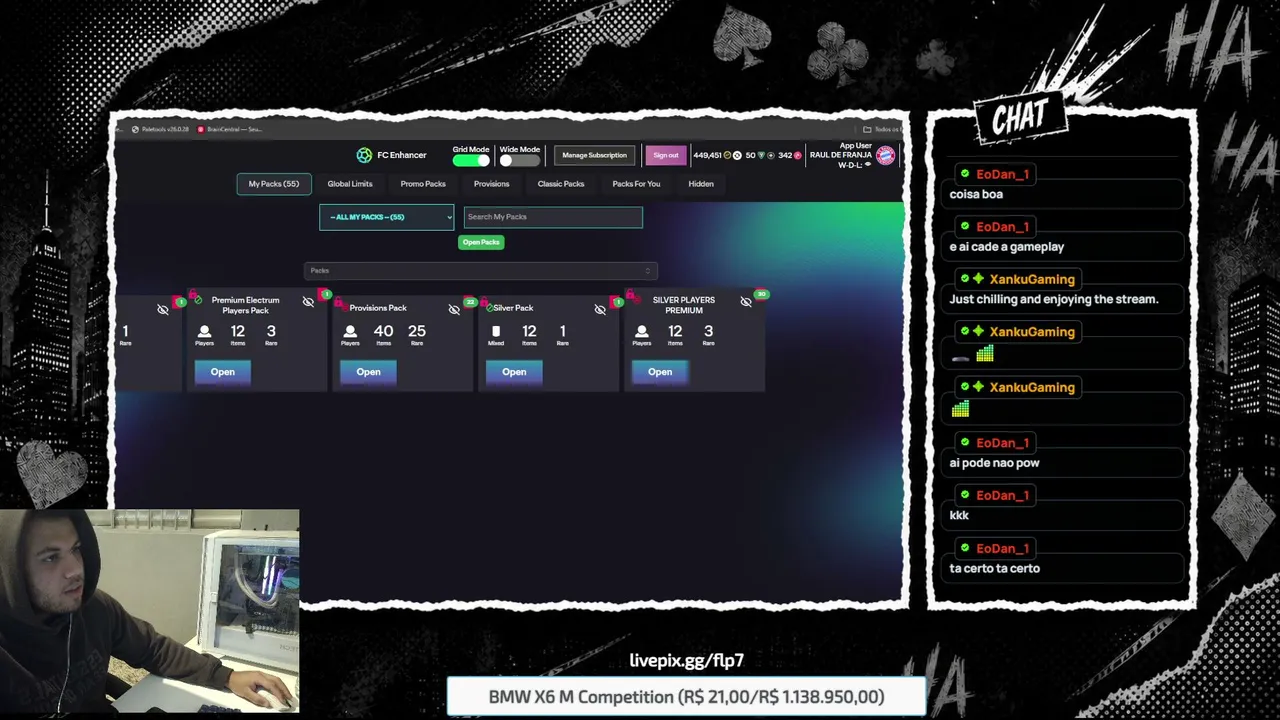Click the "kkk" chat message
This screenshot has height=720, width=1280.
tap(959, 515)
